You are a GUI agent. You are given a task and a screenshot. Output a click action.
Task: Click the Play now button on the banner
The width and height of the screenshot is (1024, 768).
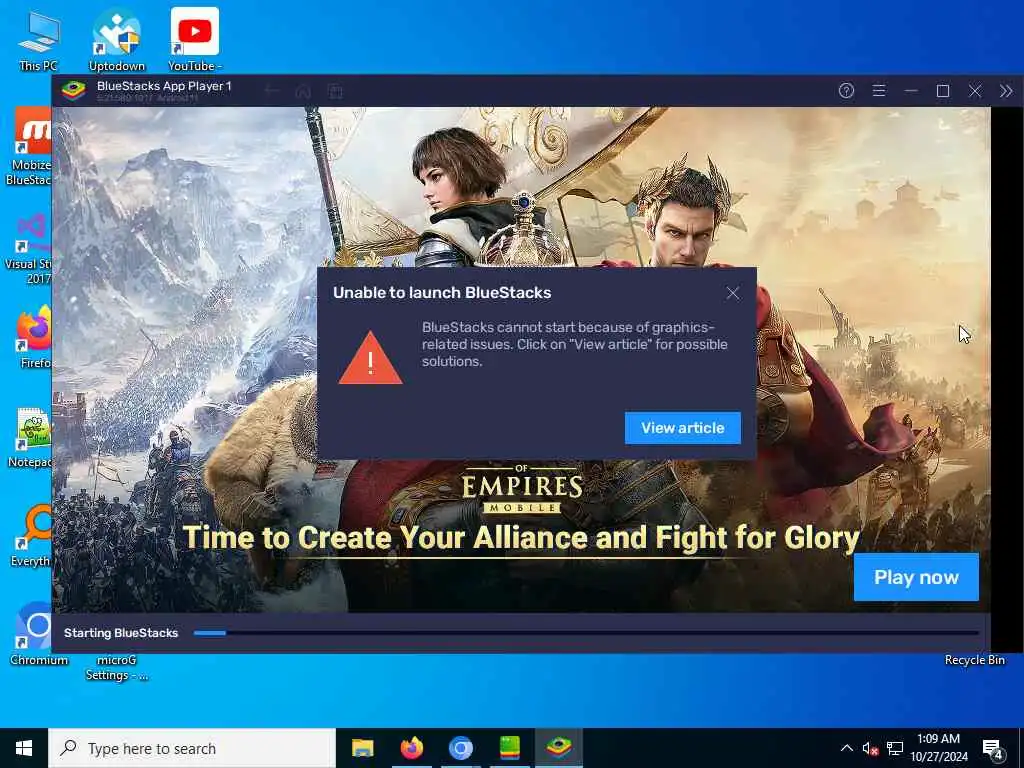tap(916, 577)
